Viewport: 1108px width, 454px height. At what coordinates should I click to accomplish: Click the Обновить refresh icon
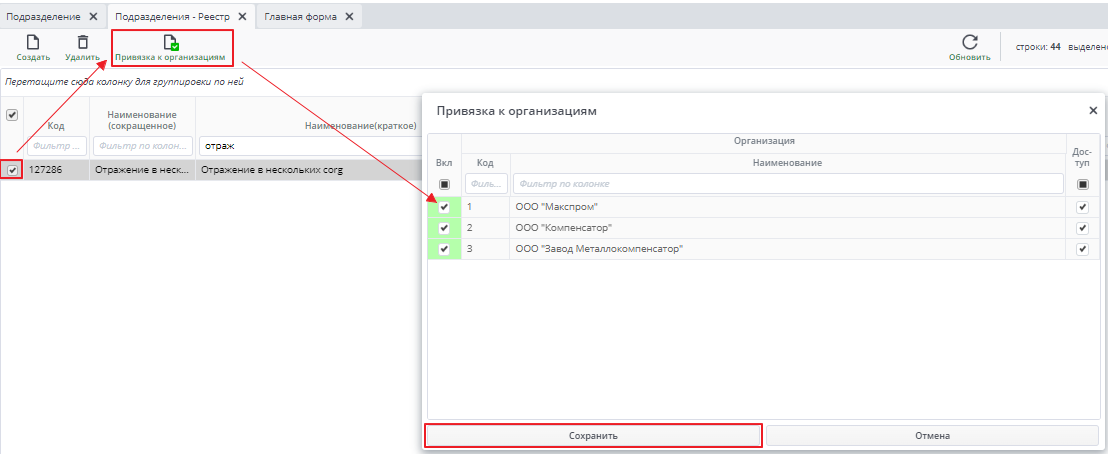coord(969,43)
